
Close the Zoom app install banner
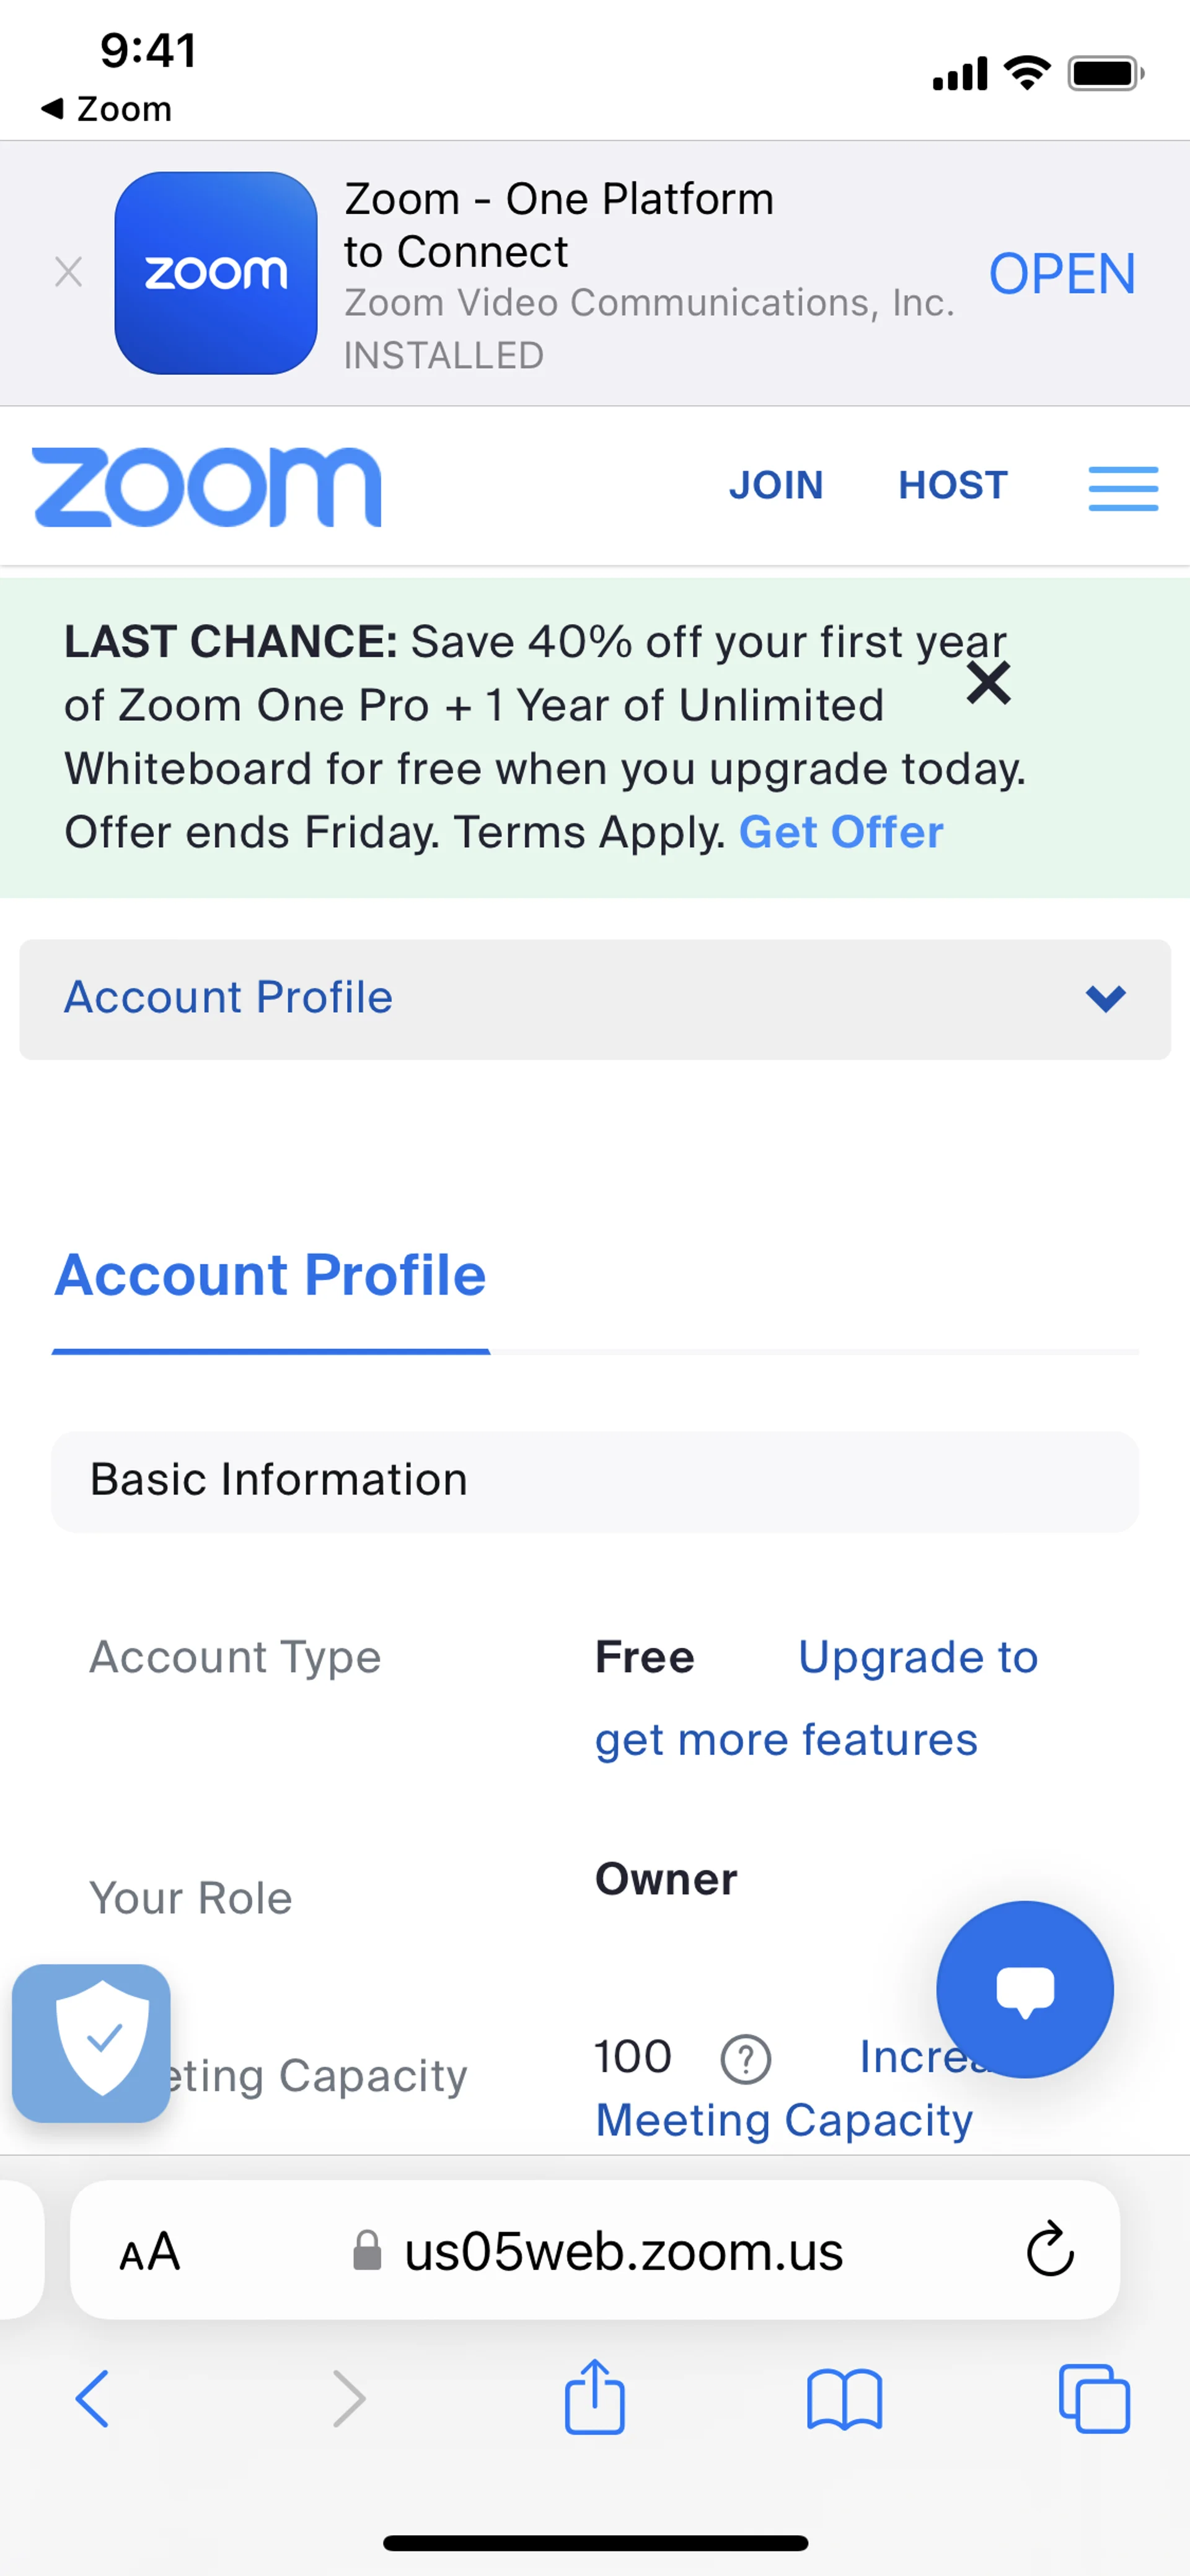click(68, 272)
